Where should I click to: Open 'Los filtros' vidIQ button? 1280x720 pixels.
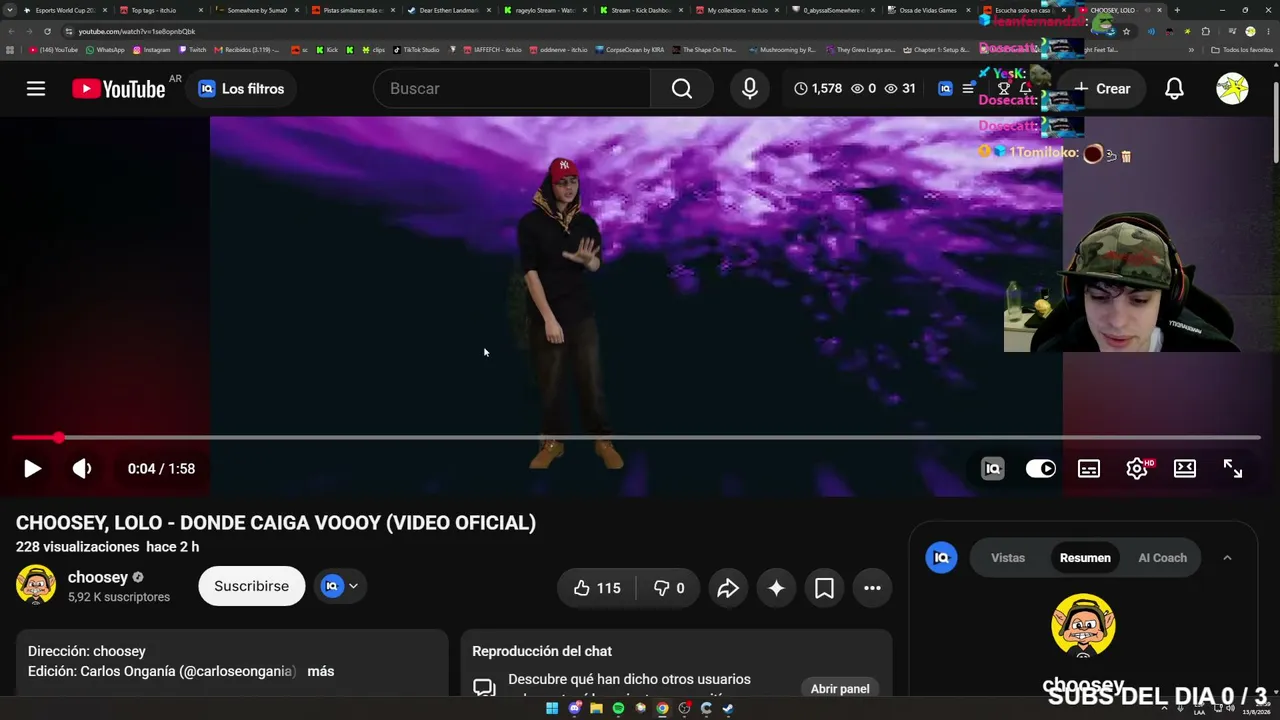pyautogui.click(x=241, y=89)
